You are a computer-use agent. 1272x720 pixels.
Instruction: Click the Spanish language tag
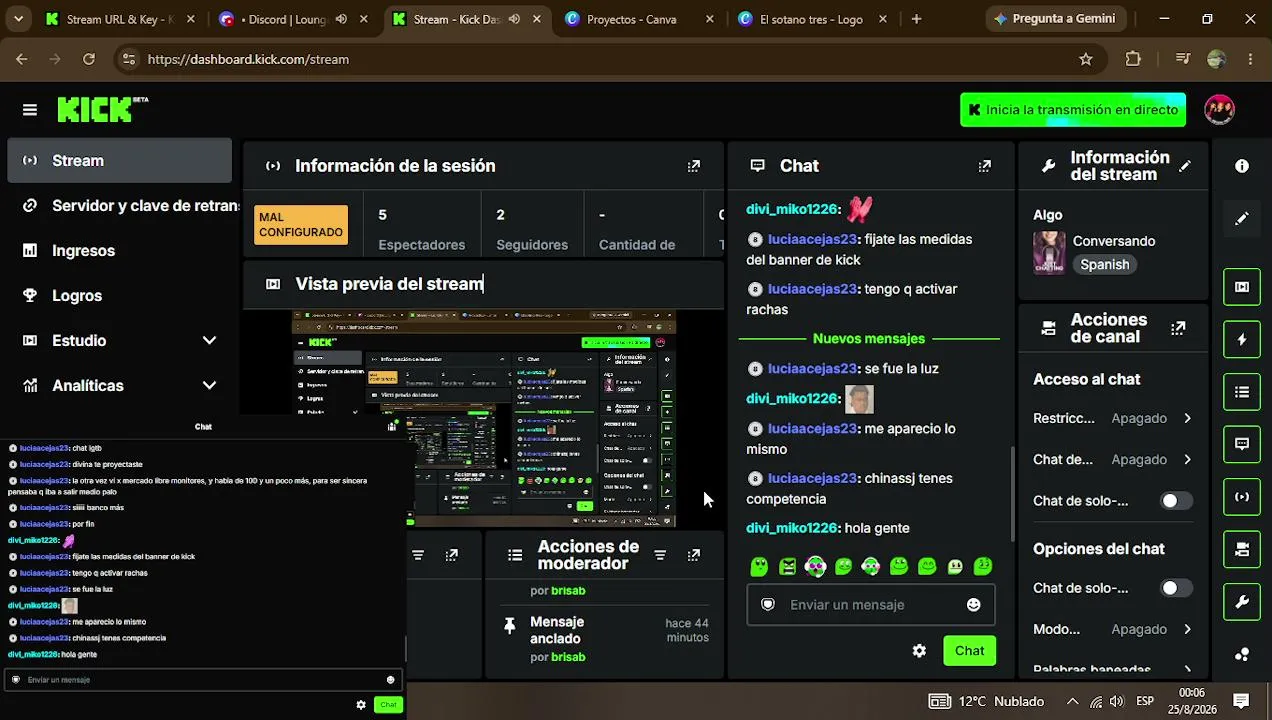pos(1105,265)
